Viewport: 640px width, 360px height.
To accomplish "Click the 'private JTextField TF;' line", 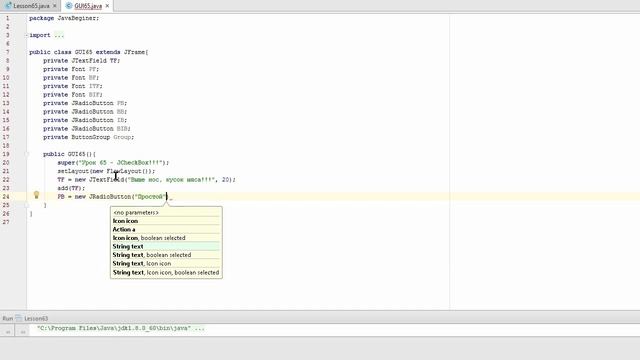I will (x=82, y=60).
